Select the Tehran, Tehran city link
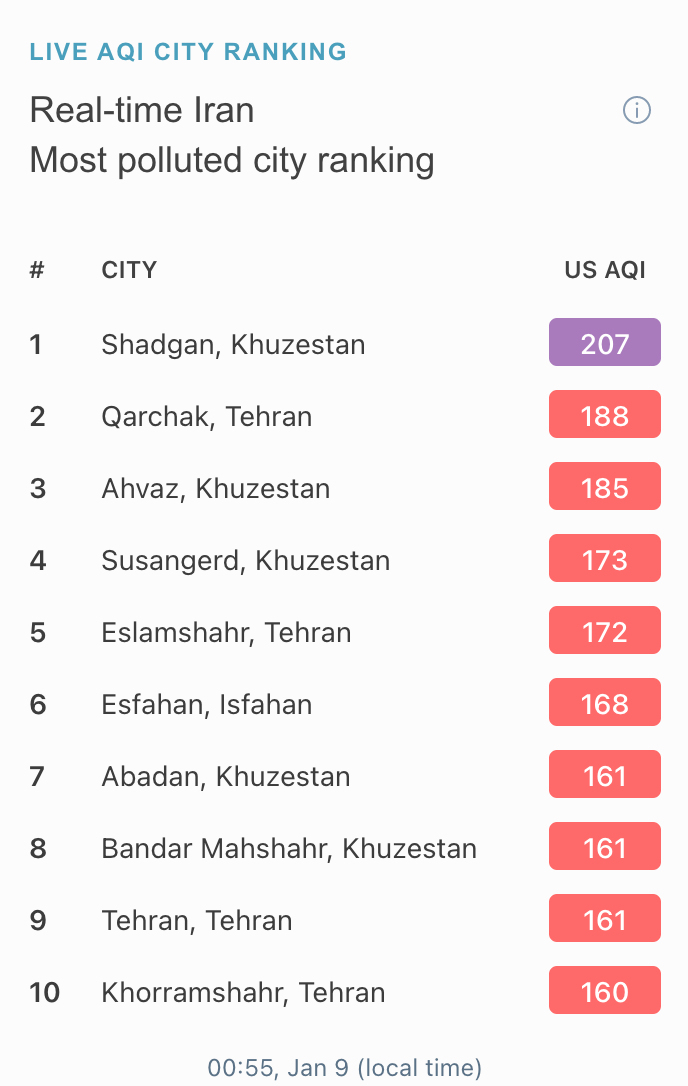Screen dimensions: 688x1086 pyautogui.click(x=197, y=920)
